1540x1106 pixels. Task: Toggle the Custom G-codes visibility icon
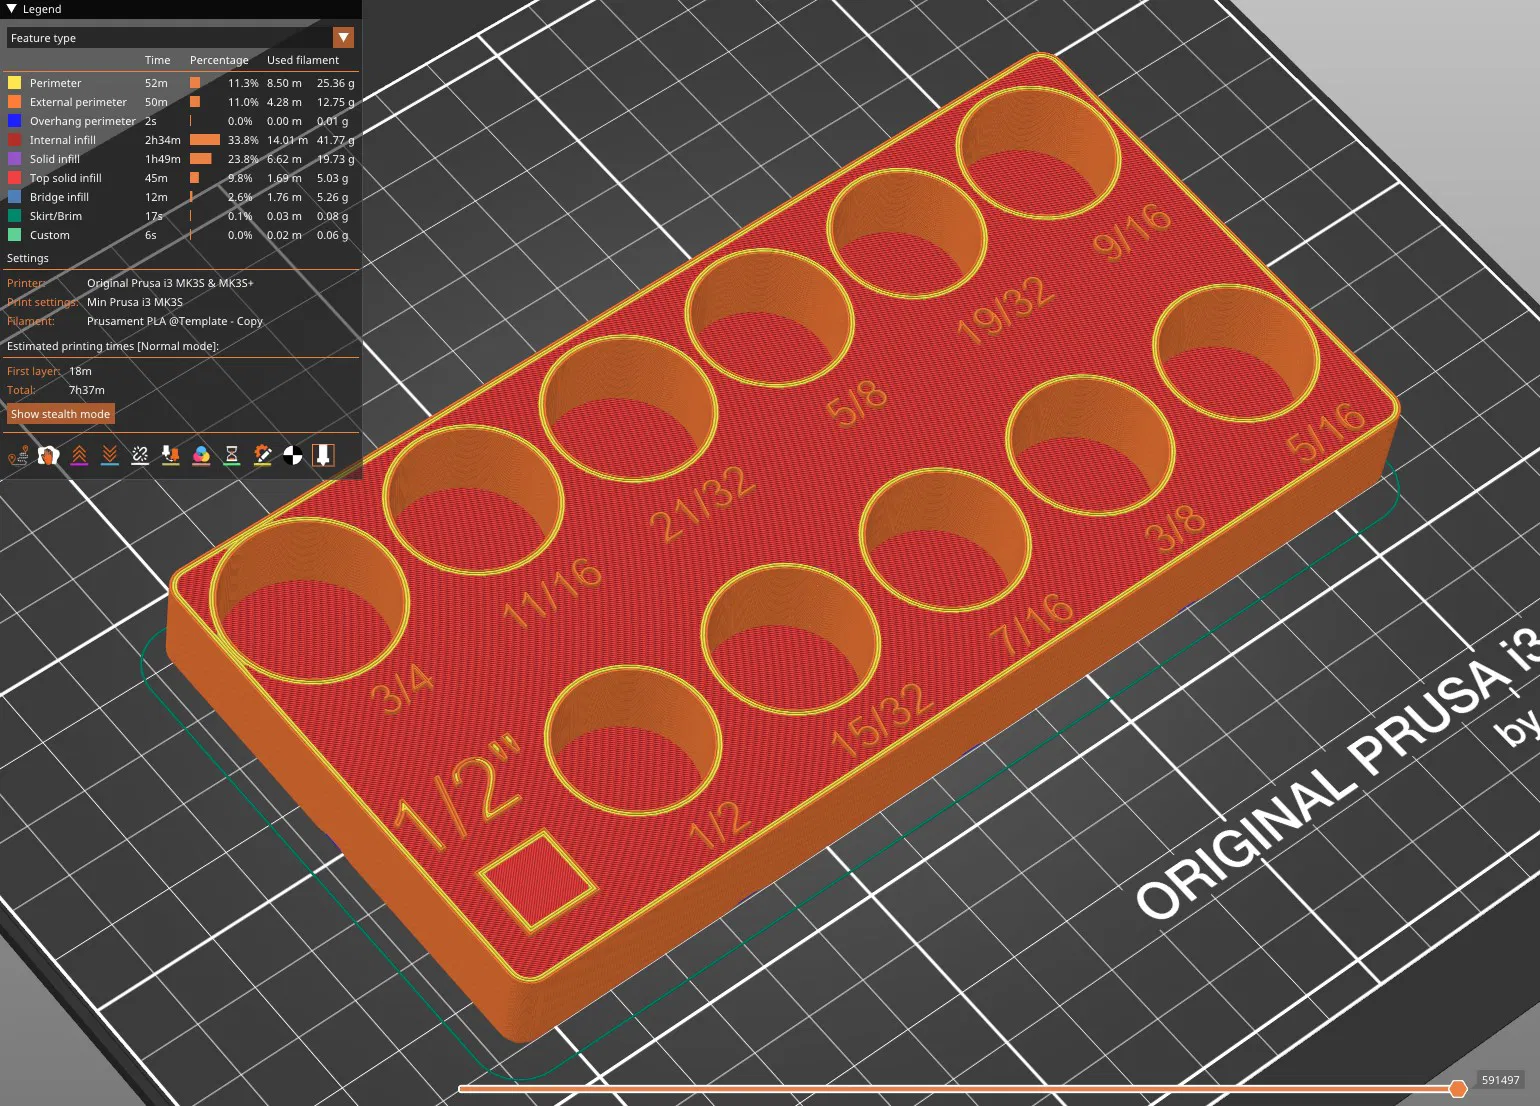click(x=262, y=456)
